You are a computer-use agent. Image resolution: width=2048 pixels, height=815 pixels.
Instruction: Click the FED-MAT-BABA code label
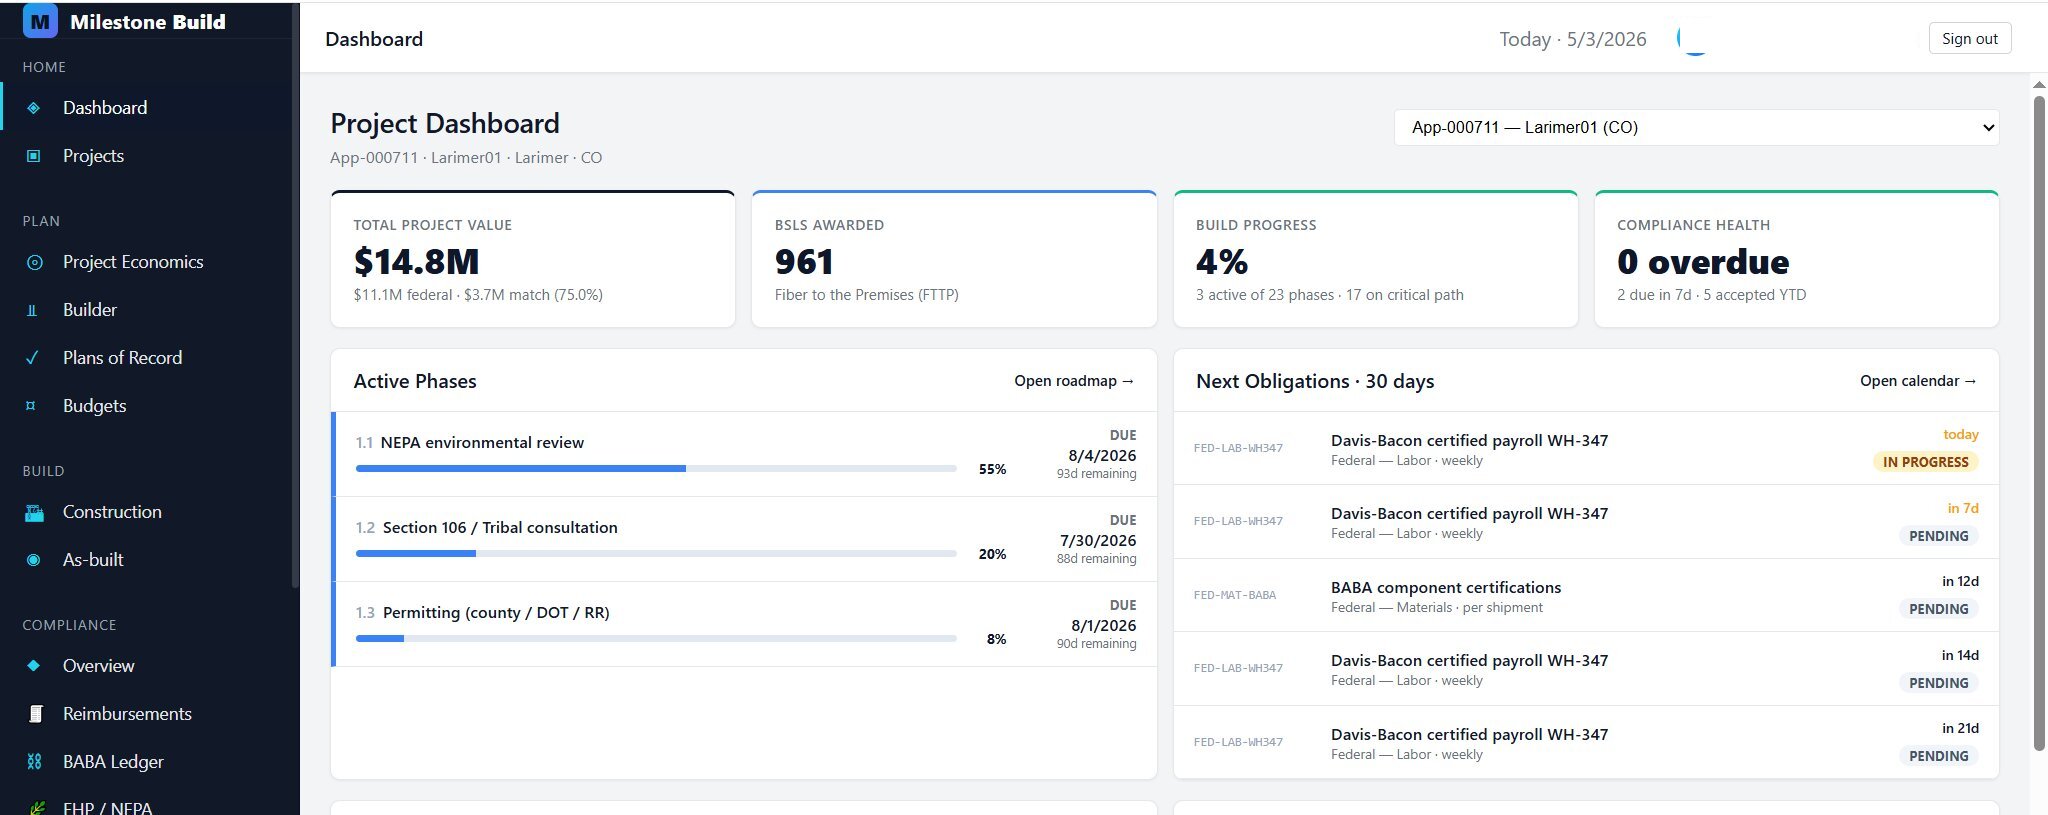tap(1234, 595)
